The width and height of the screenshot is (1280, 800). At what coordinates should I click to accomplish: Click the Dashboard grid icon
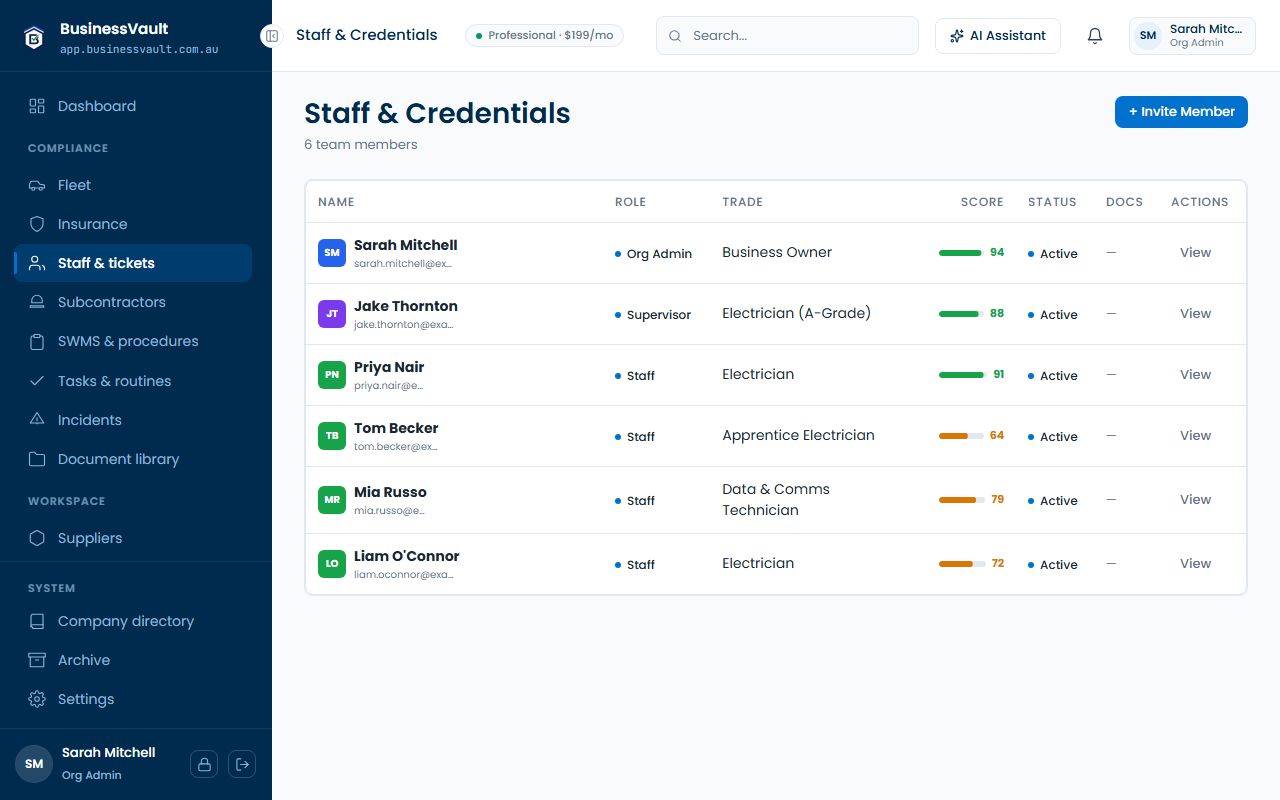[37, 106]
